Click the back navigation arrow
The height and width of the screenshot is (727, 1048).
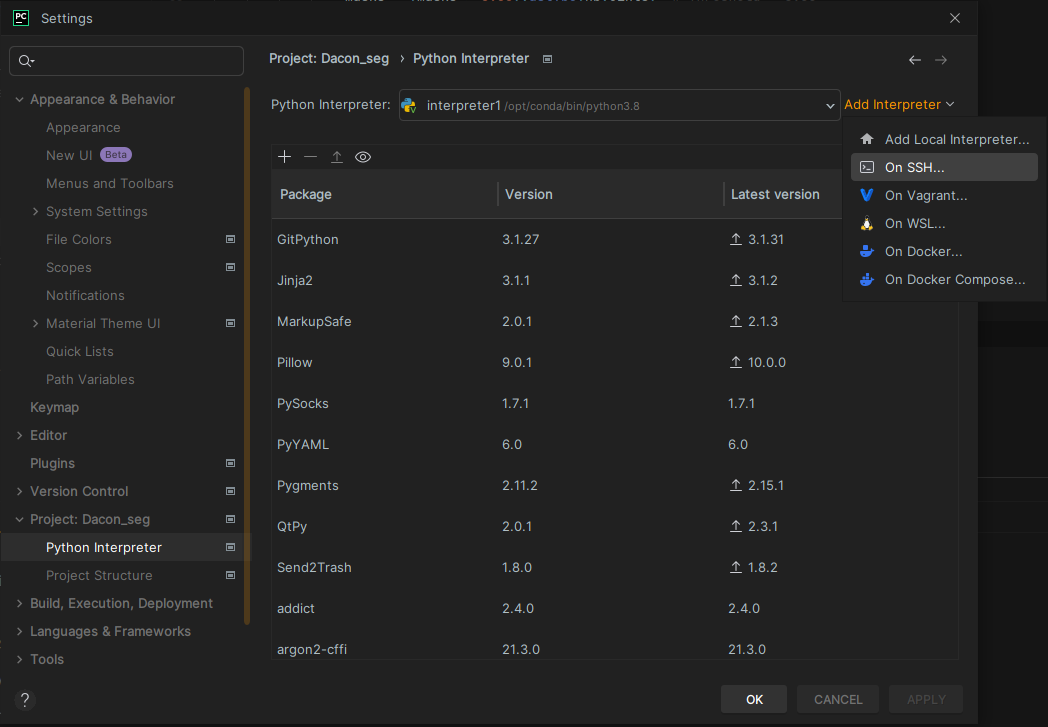click(915, 60)
